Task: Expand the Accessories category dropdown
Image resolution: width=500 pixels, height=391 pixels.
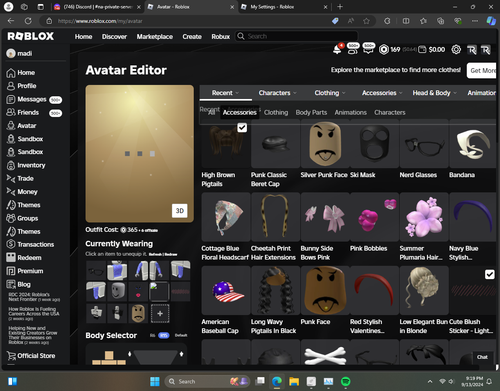Action: pos(382,93)
